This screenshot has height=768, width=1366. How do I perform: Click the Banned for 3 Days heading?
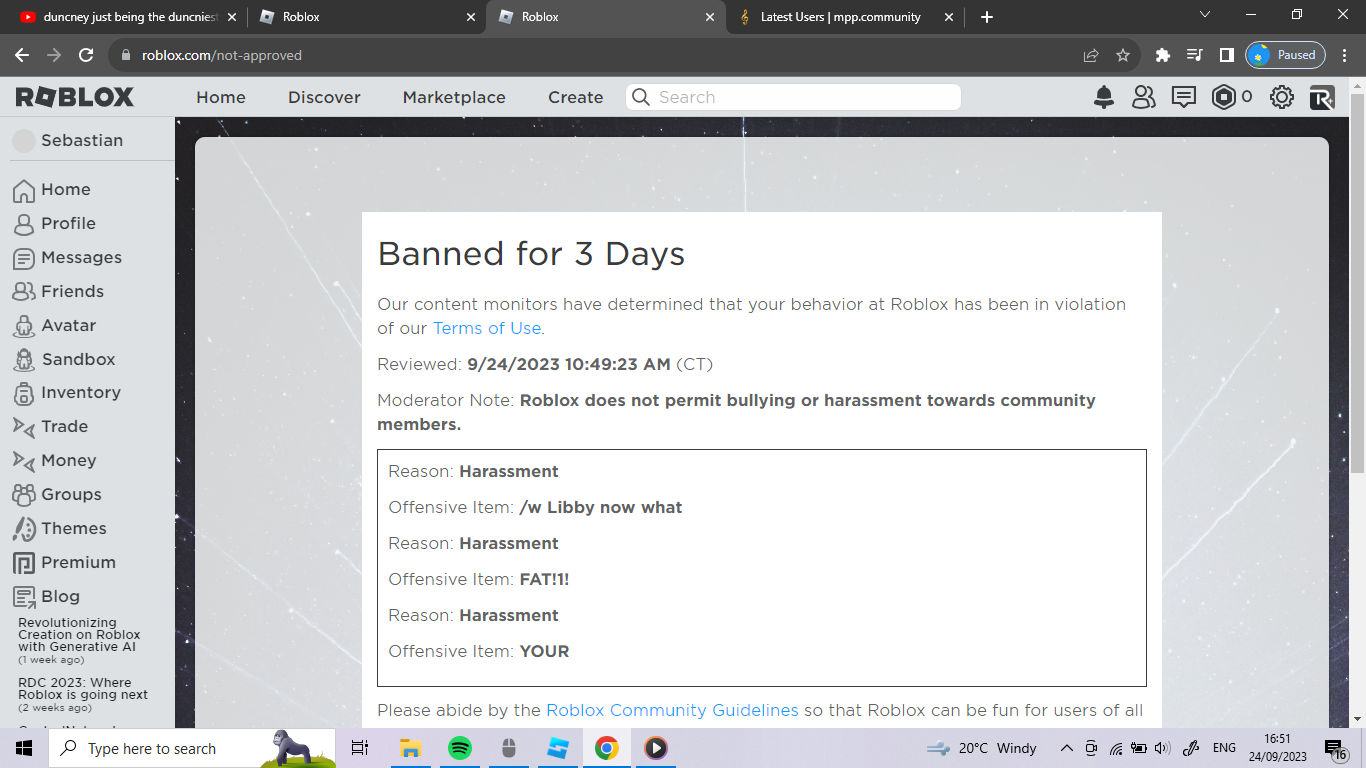[531, 254]
